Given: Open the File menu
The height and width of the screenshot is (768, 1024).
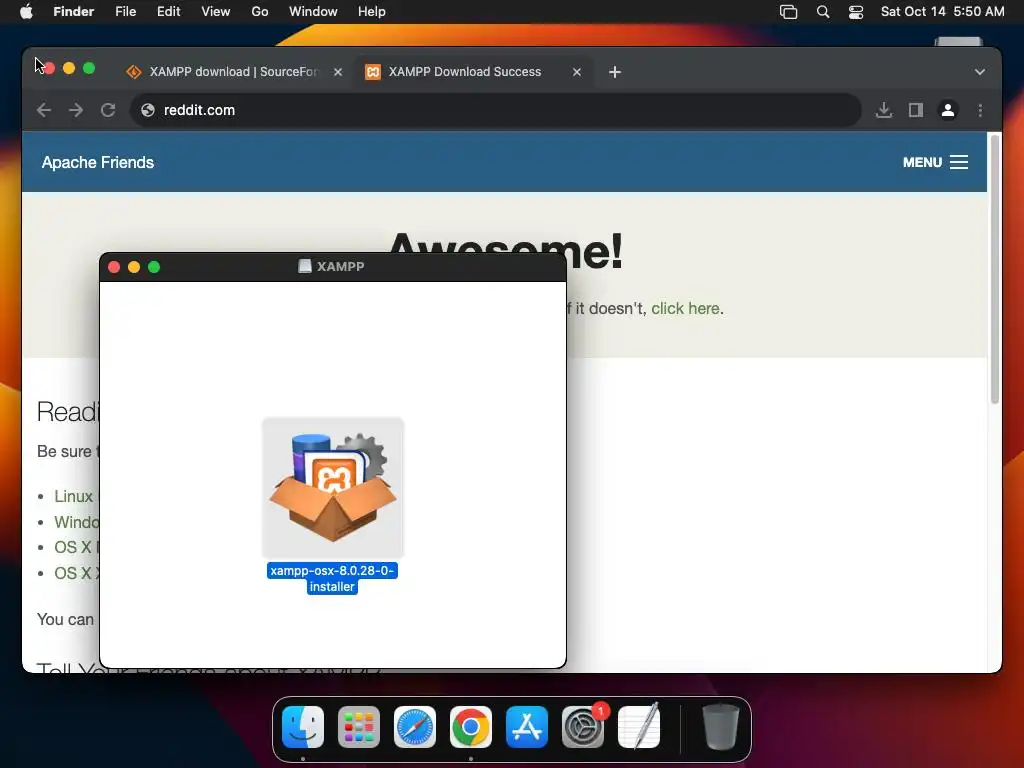Looking at the screenshot, I should click(x=125, y=11).
